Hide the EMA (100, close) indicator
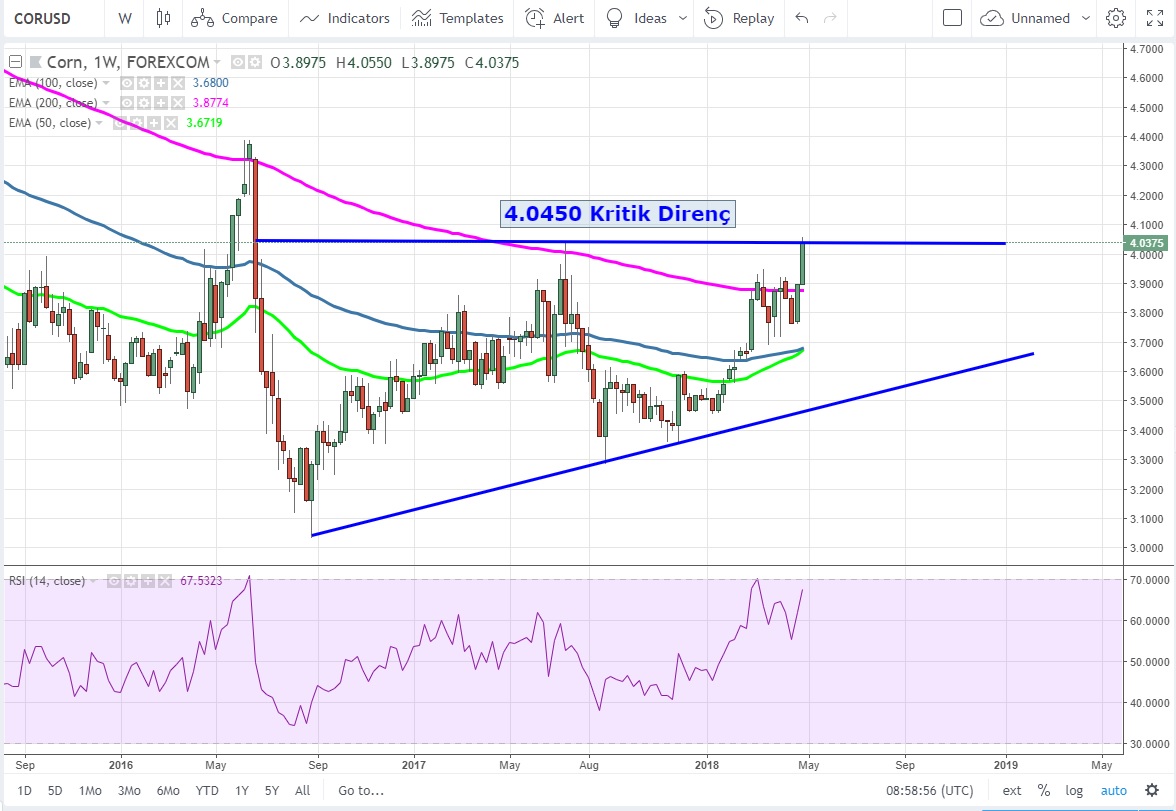Image resolution: width=1176 pixels, height=811 pixels. point(128,83)
